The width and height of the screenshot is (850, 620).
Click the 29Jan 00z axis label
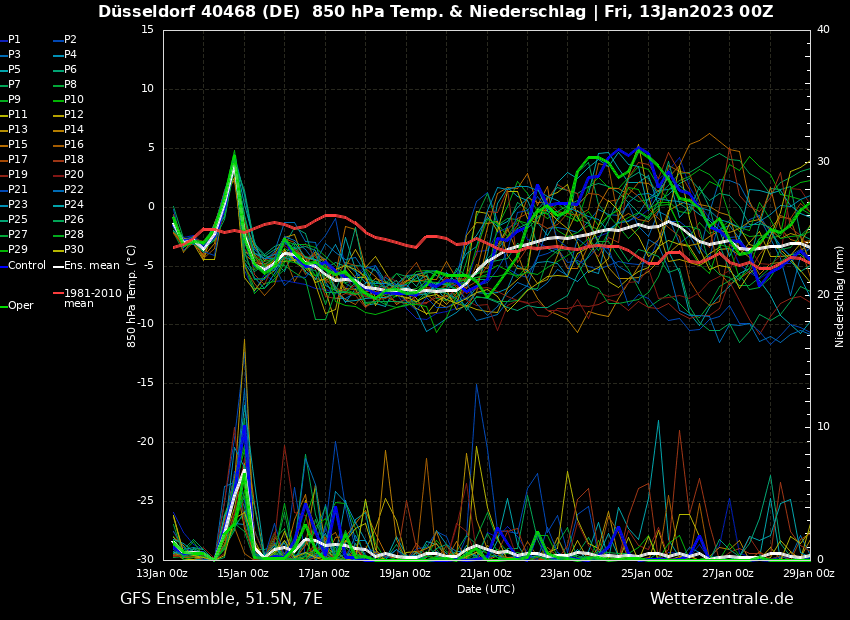(808, 574)
